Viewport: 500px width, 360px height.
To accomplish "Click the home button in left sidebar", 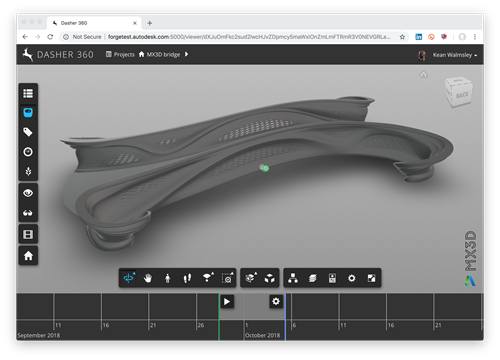I will (x=28, y=256).
